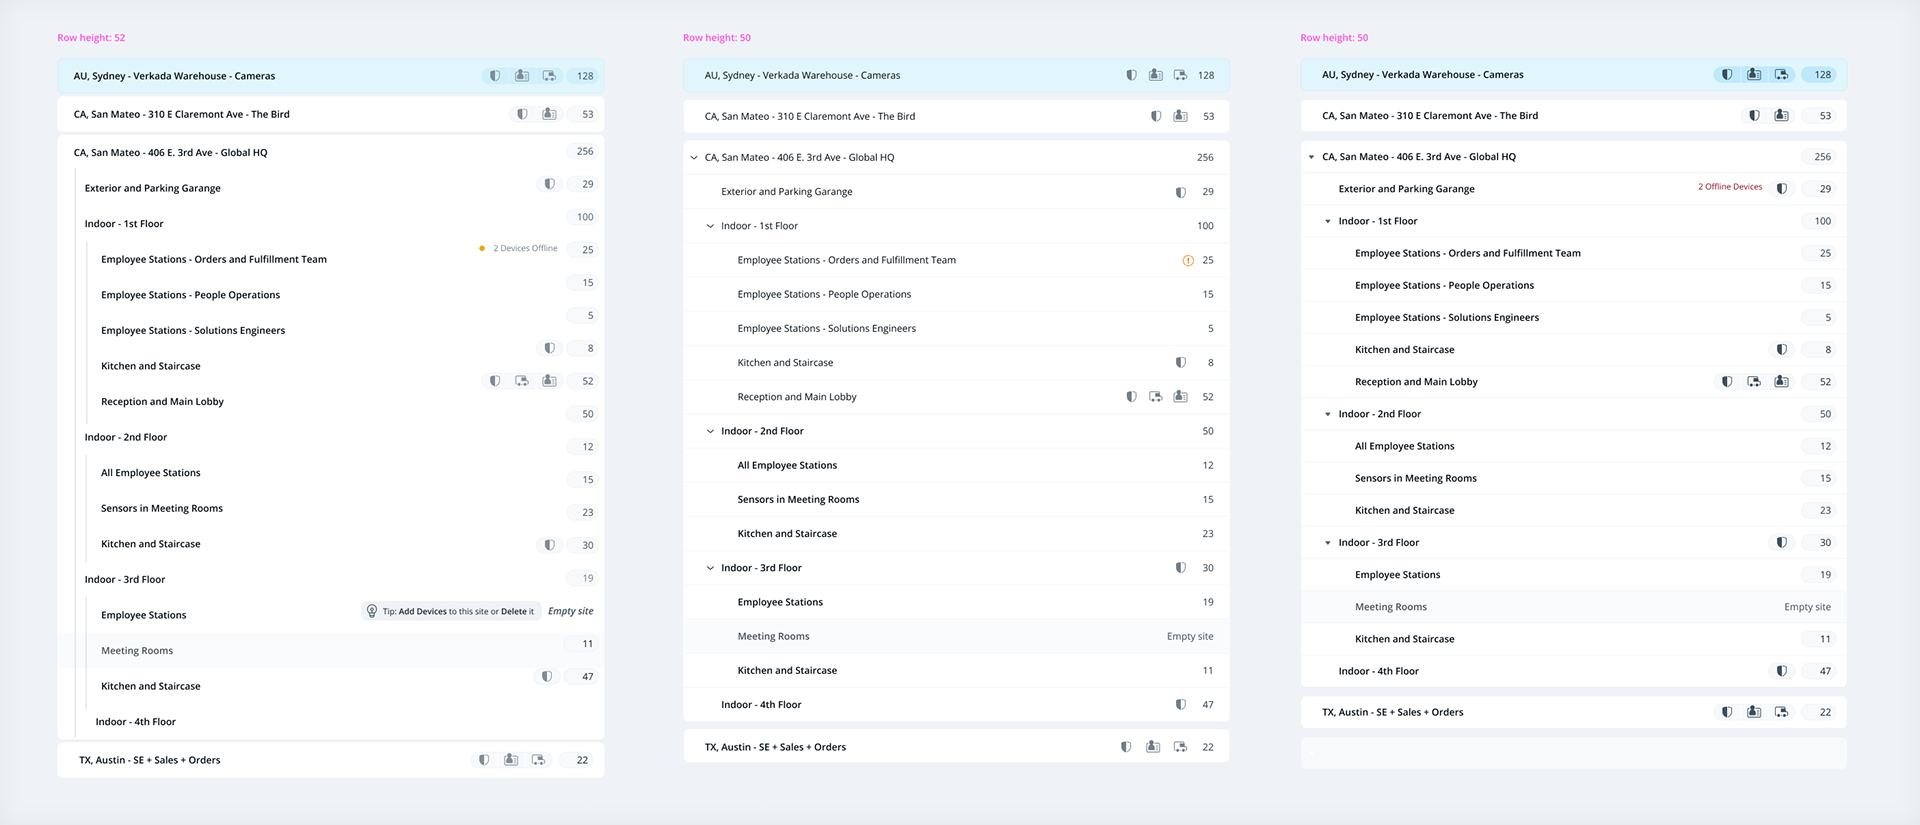1920x825 pixels.
Task: Click shield icon on AU Sydney row, left panel
Action: tap(495, 76)
